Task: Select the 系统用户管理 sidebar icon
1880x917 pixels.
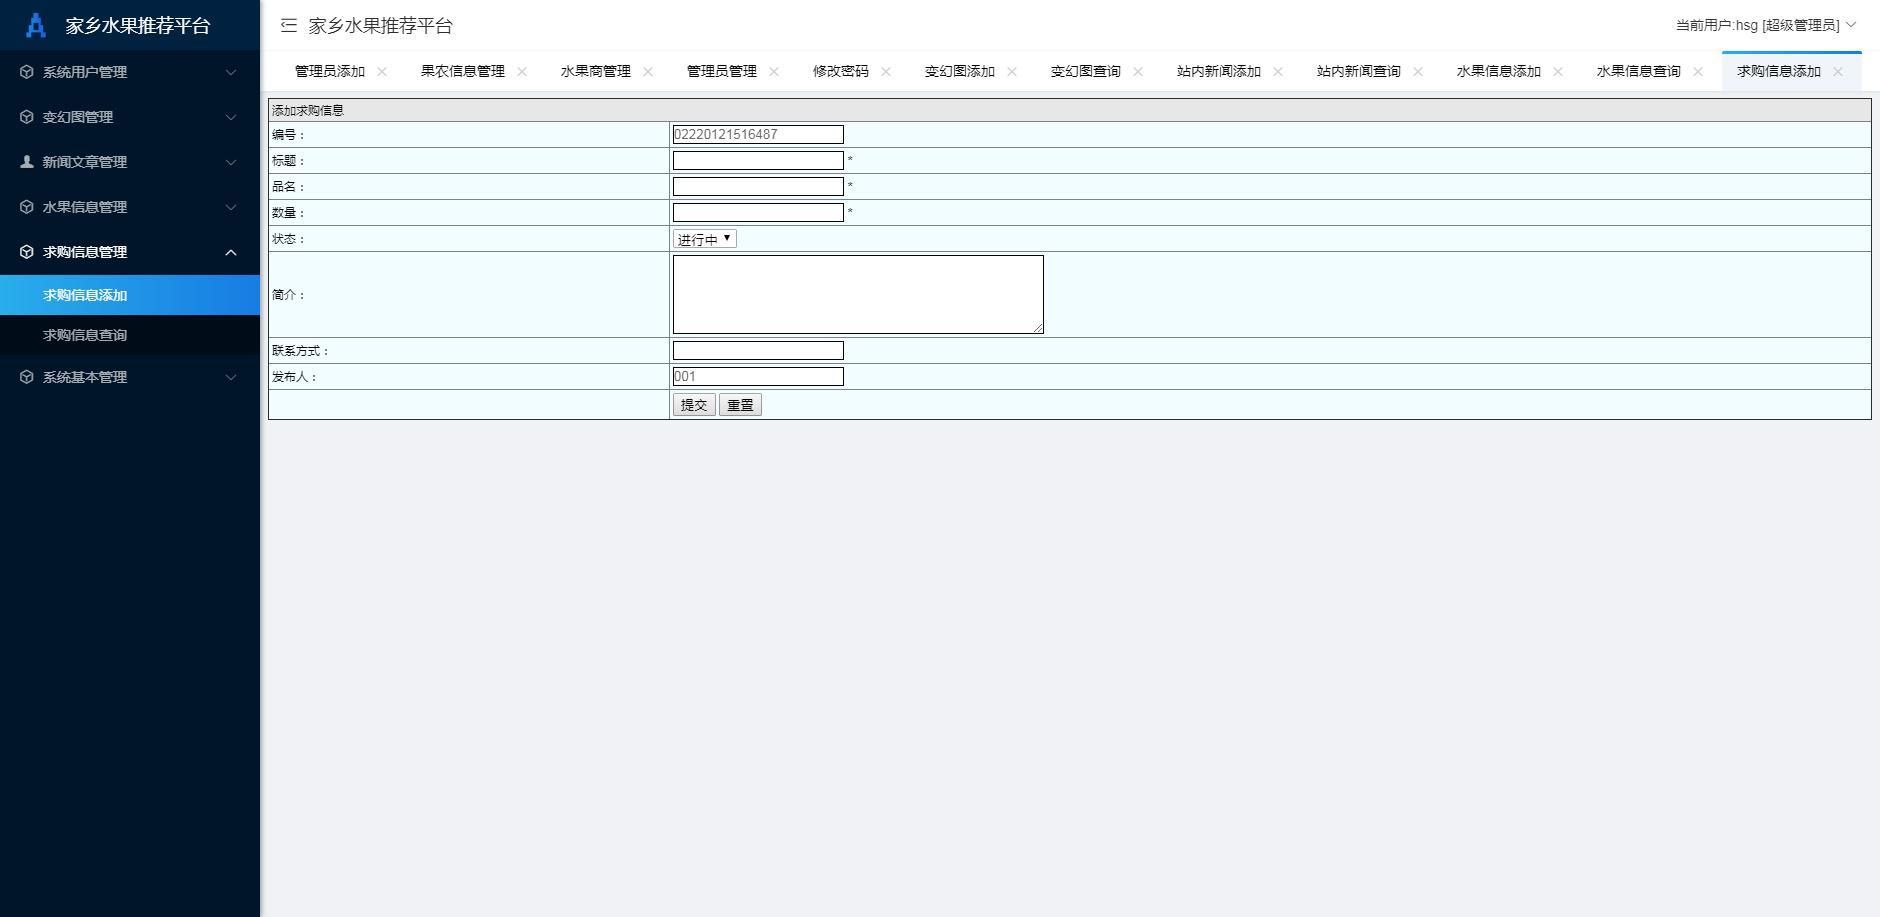Action: pyautogui.click(x=25, y=72)
